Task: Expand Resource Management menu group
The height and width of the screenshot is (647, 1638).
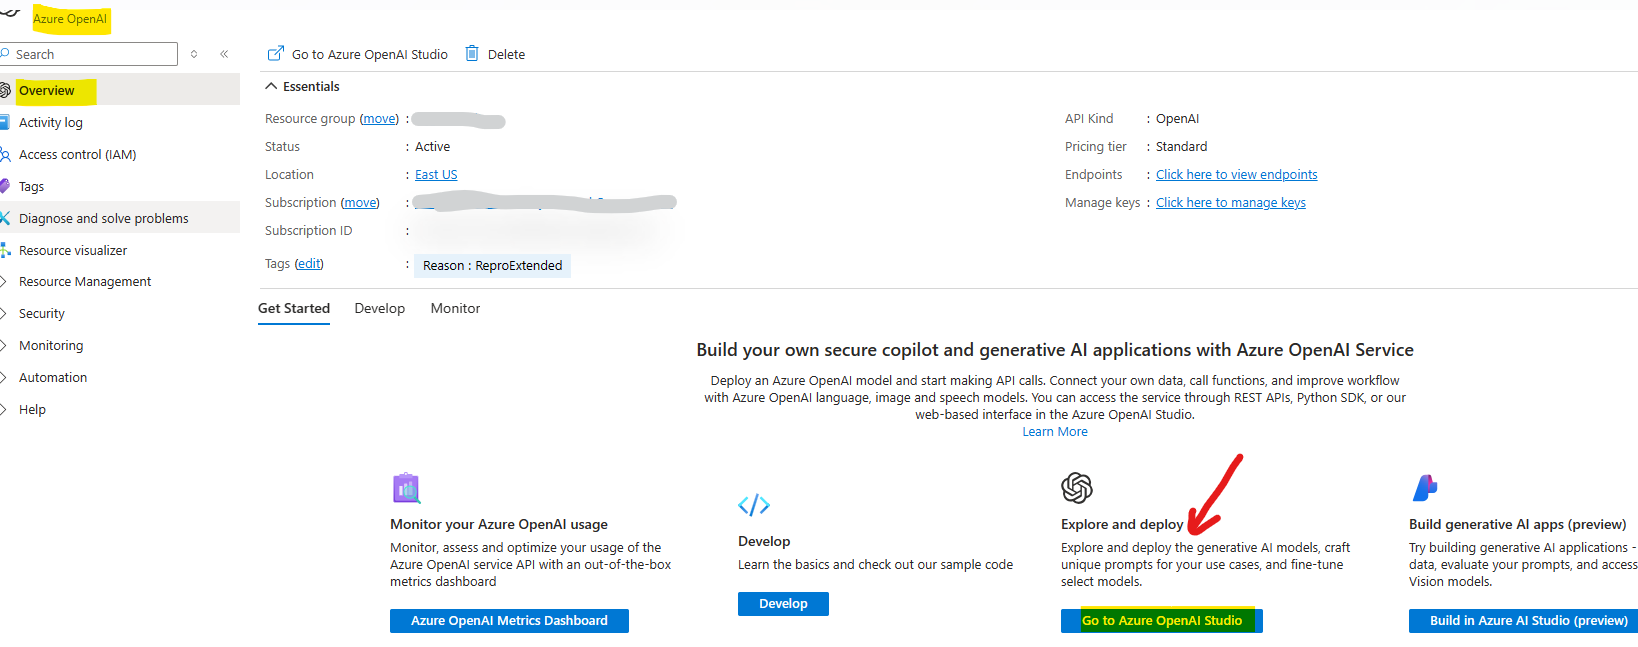Action: 4,282
